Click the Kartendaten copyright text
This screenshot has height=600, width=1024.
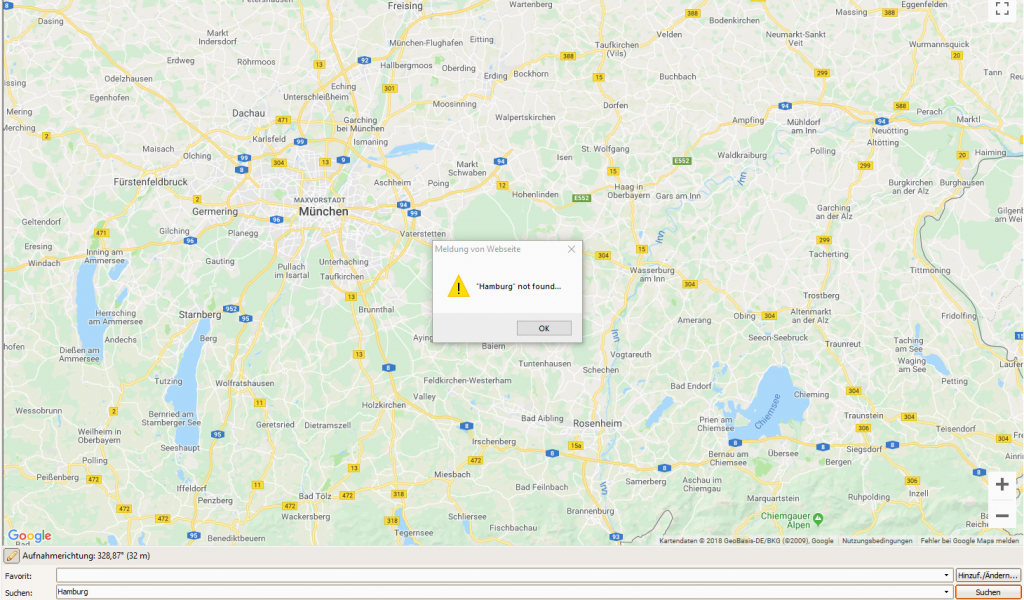coord(746,541)
